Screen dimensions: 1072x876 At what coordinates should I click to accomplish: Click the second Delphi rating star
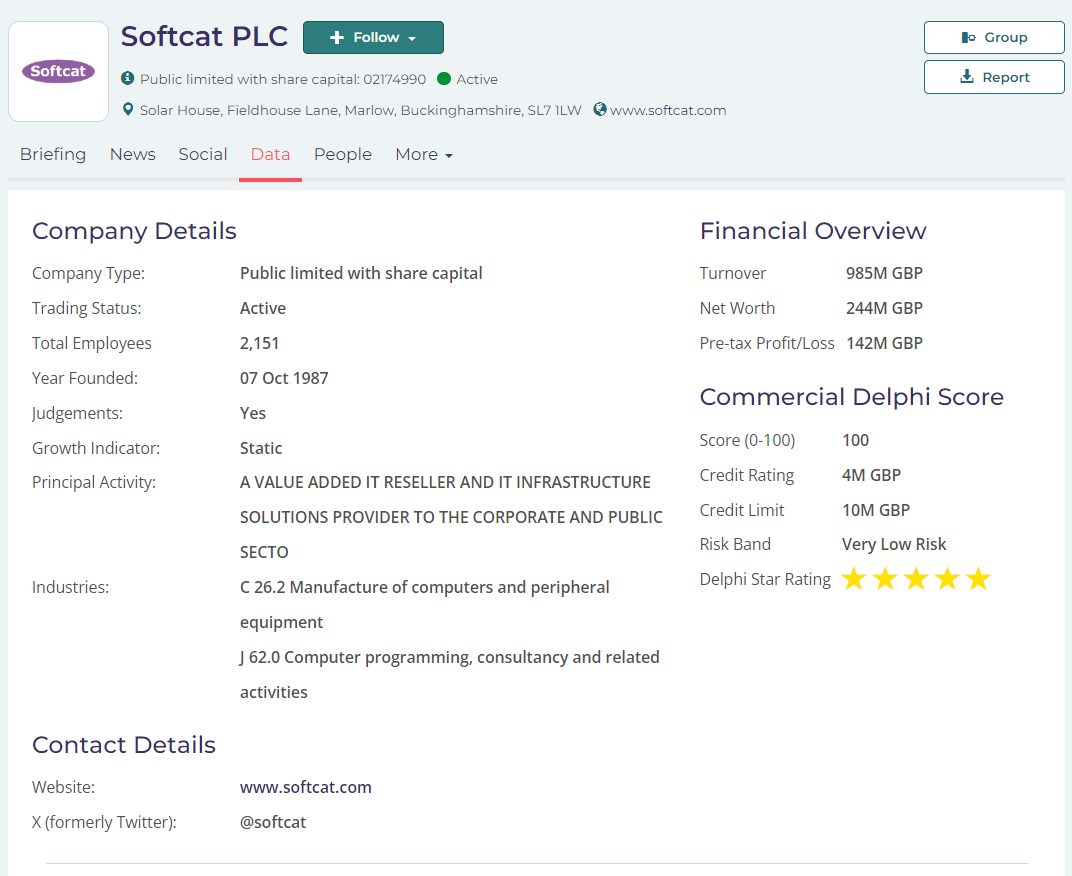coord(885,579)
